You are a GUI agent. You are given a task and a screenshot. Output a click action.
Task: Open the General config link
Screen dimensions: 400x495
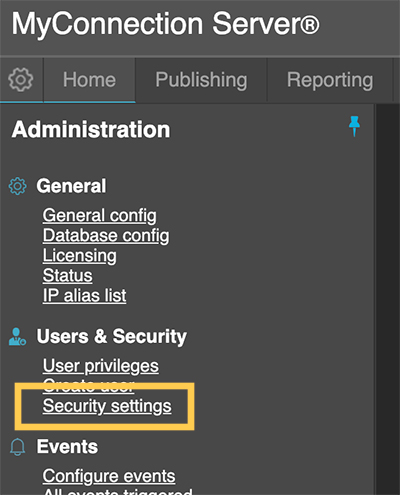pyautogui.click(x=100, y=216)
